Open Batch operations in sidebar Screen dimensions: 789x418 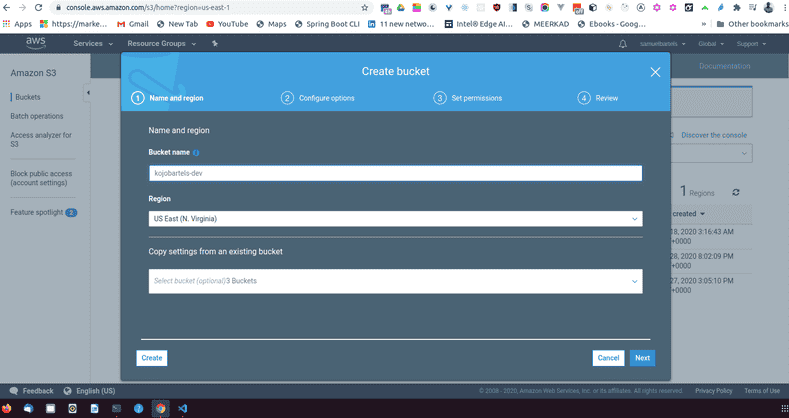point(37,116)
